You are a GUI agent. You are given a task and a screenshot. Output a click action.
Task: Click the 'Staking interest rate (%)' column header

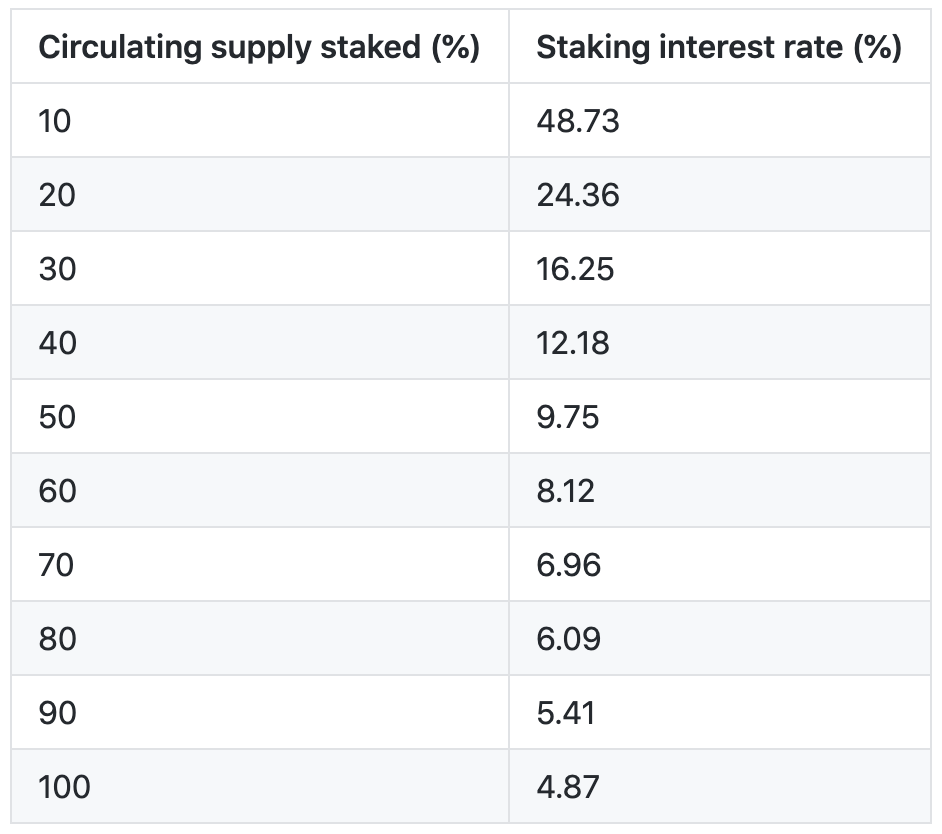pyautogui.click(x=718, y=48)
